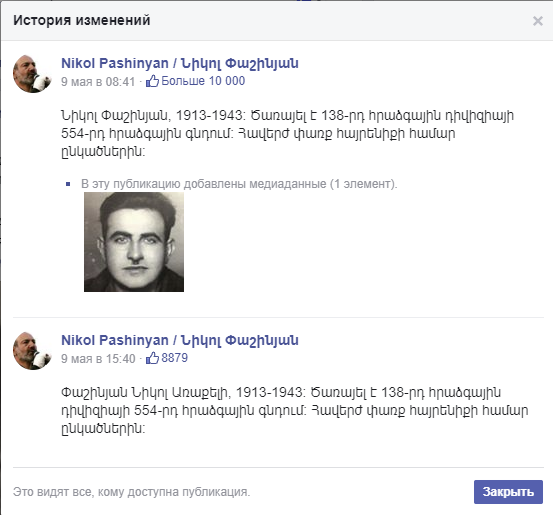553x515 pixels.
Task: Show the 8879 likes list
Action: tap(175, 358)
